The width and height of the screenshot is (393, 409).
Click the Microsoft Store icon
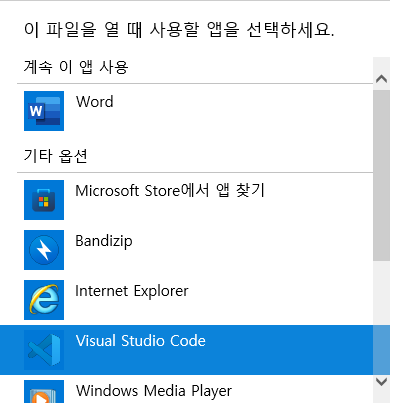click(44, 200)
